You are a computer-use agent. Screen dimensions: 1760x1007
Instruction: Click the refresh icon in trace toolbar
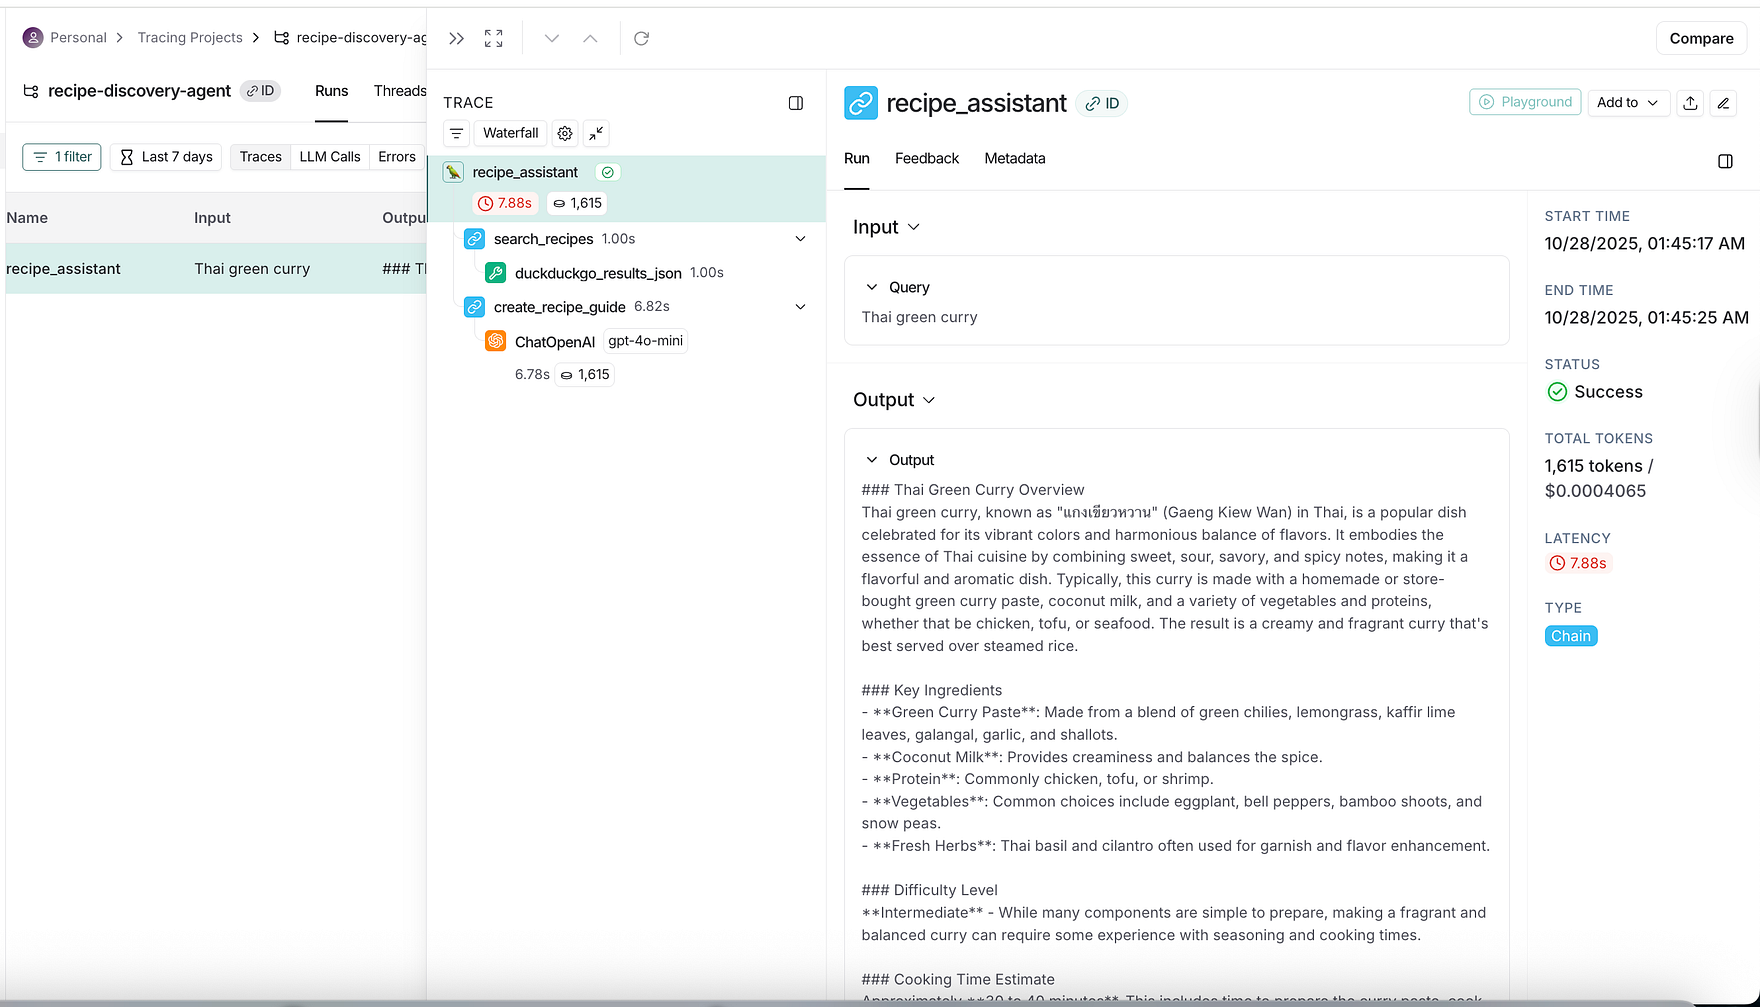click(x=641, y=38)
